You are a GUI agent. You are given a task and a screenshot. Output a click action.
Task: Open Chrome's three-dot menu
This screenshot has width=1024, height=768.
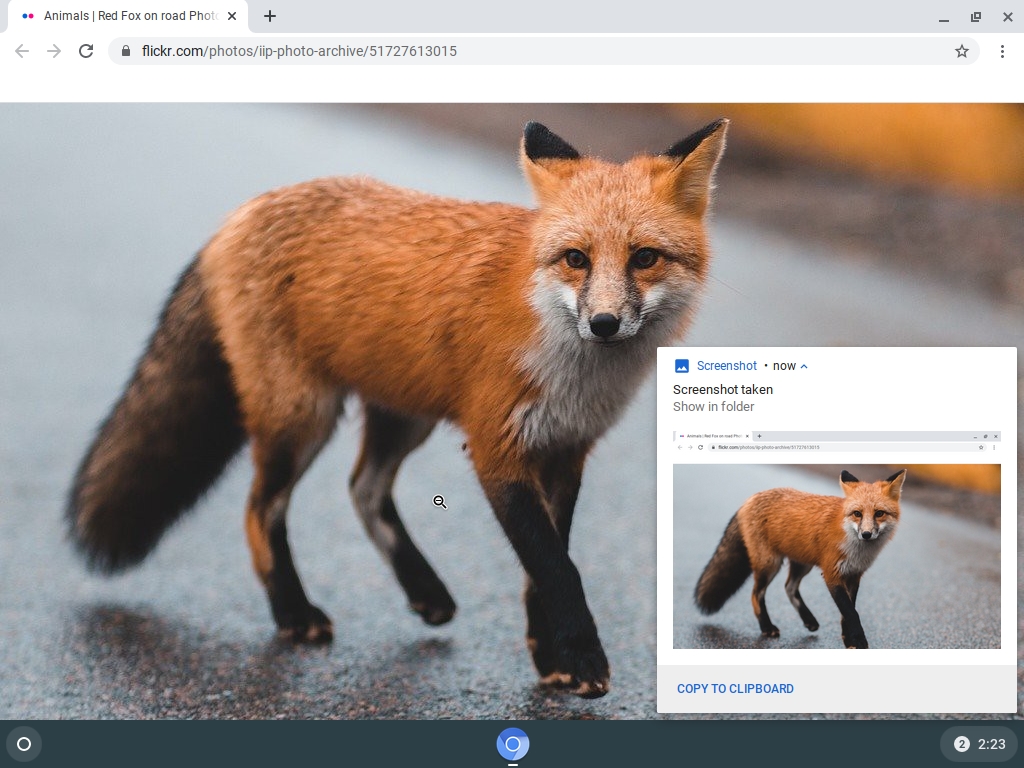1002,50
